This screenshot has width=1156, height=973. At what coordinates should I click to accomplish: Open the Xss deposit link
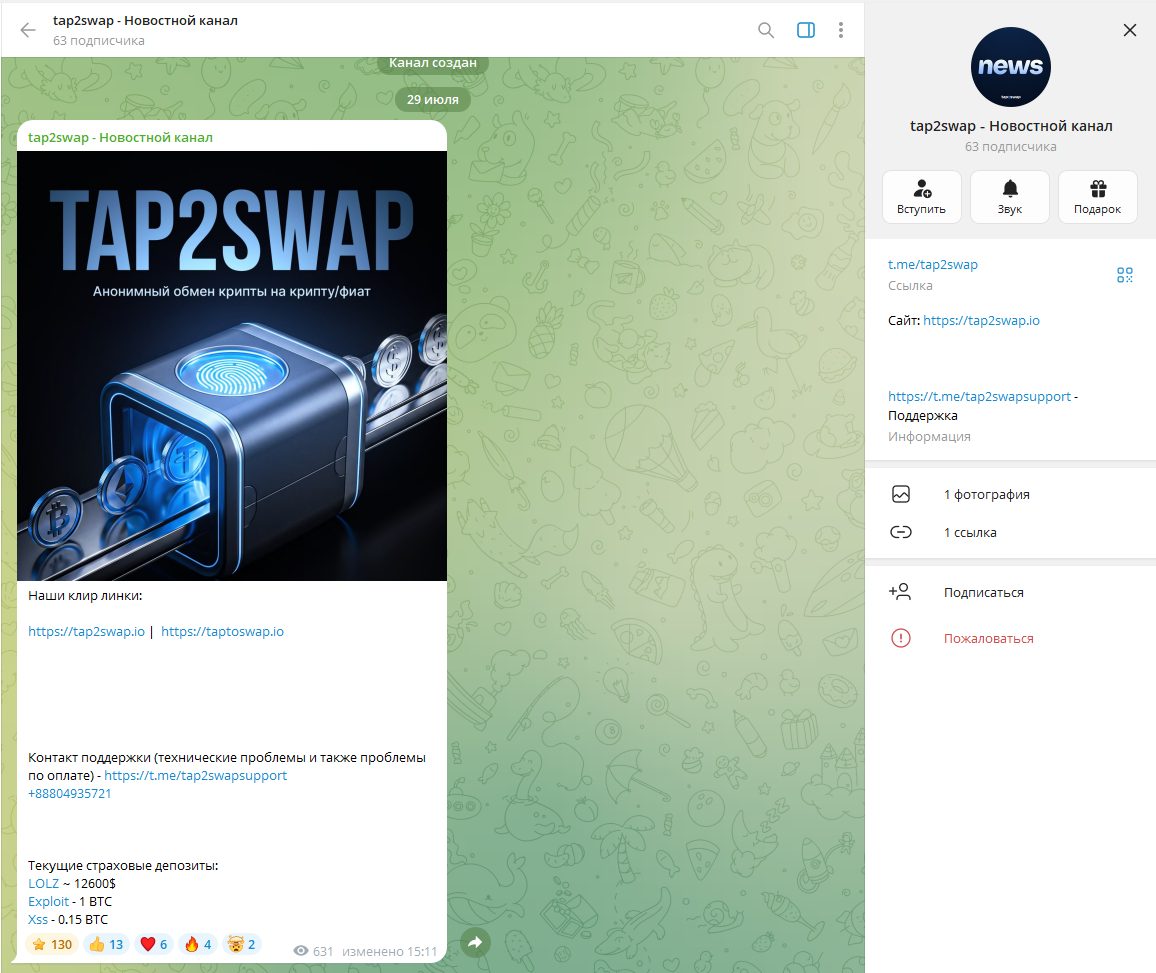(38, 920)
